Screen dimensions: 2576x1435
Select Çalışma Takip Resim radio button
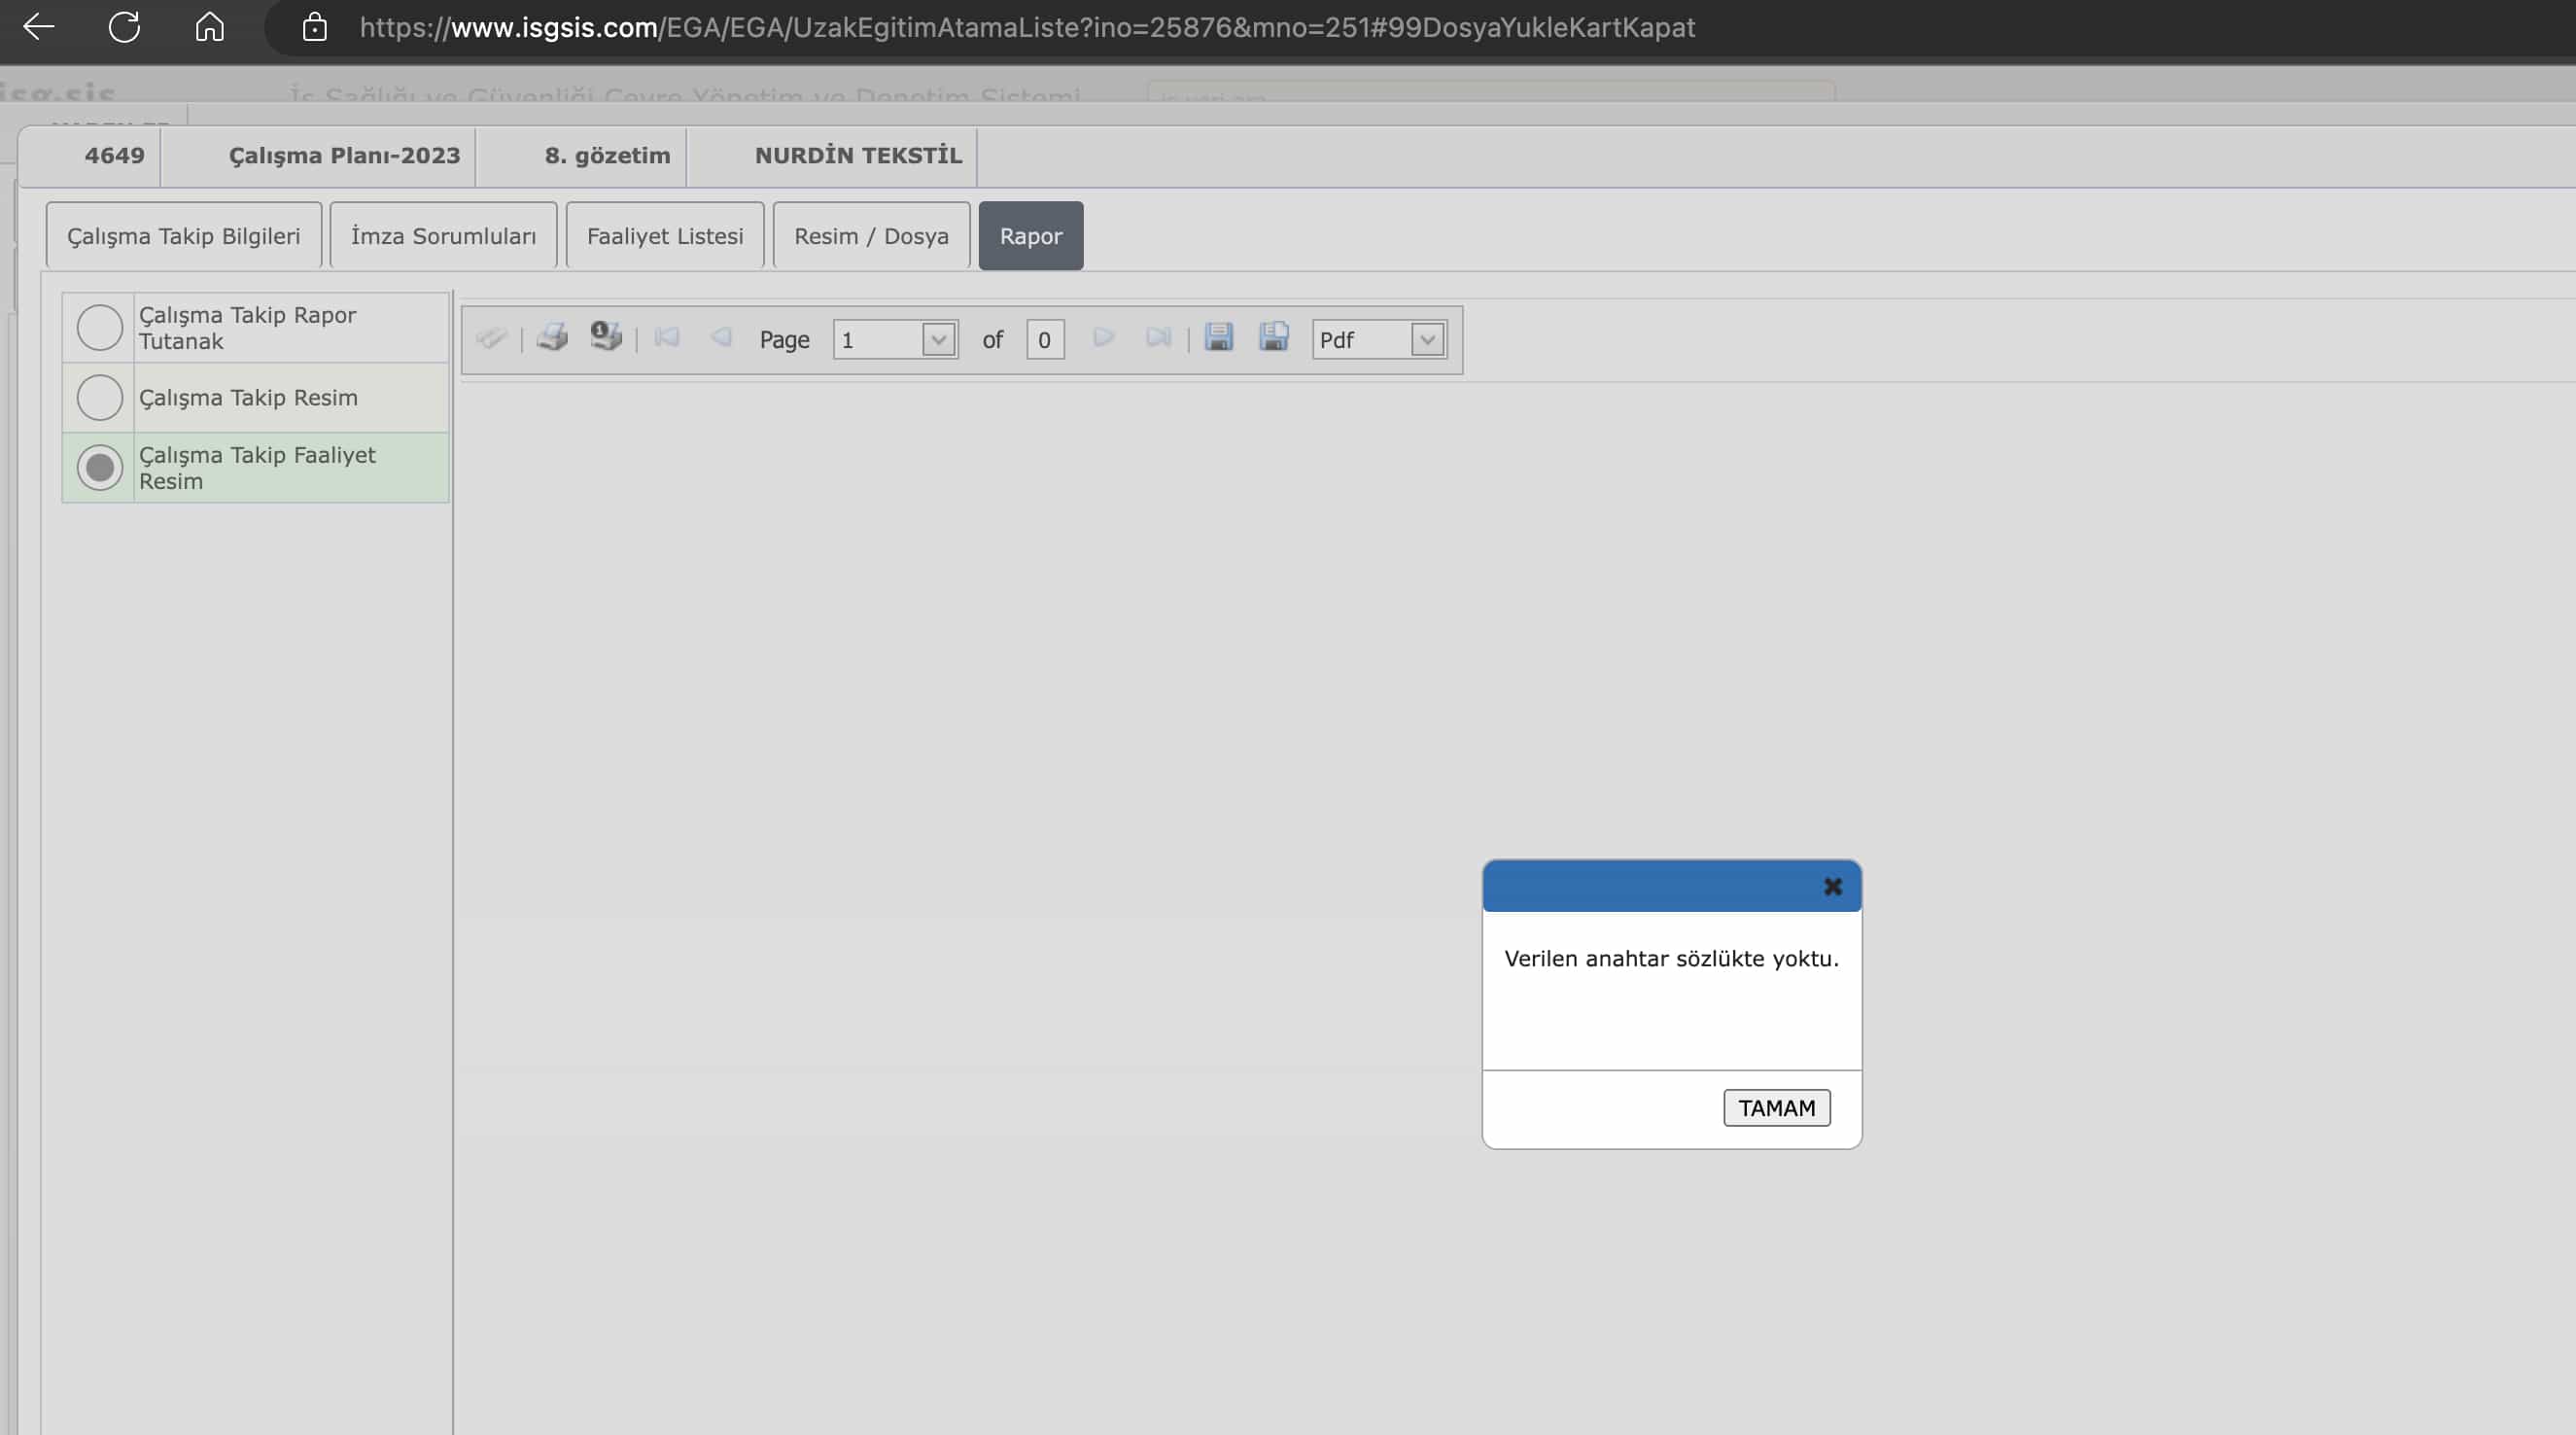pos(100,398)
